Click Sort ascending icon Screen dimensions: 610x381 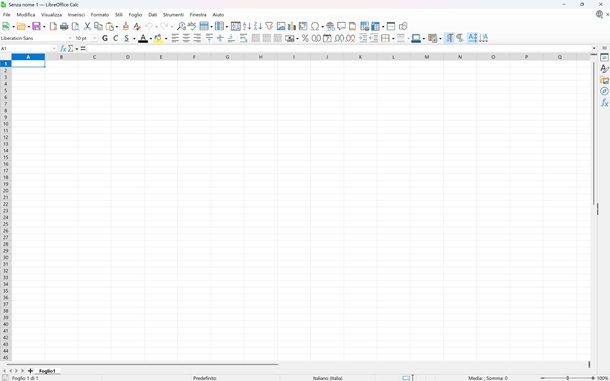tap(247, 26)
